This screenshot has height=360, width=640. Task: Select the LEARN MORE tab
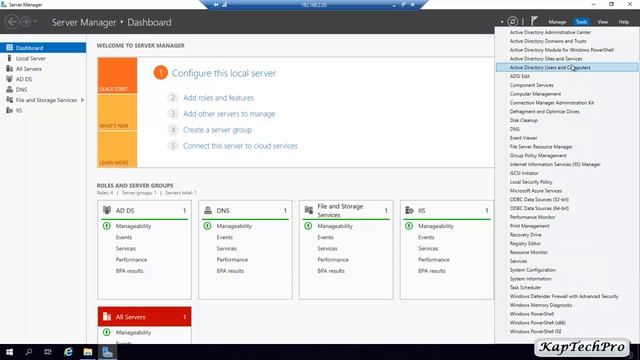117,149
